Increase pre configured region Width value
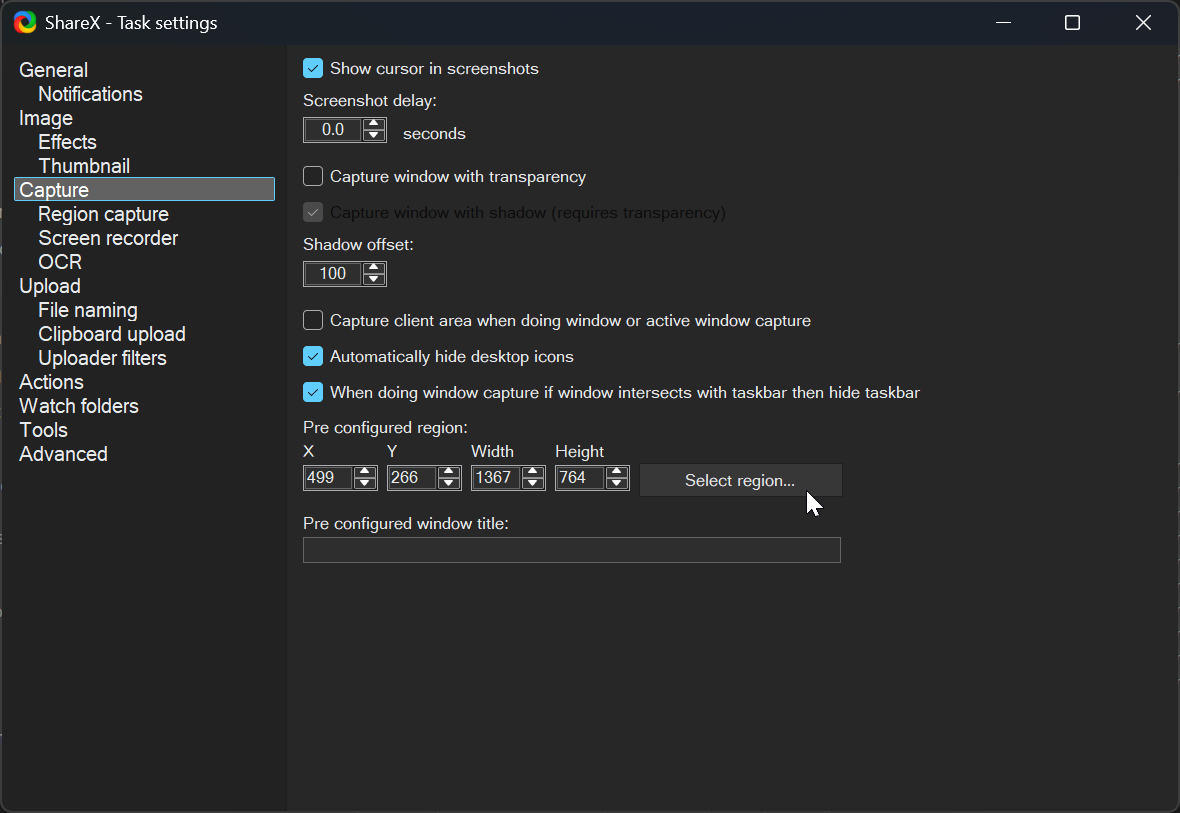Screen dimensions: 1180x813 tap(533, 472)
